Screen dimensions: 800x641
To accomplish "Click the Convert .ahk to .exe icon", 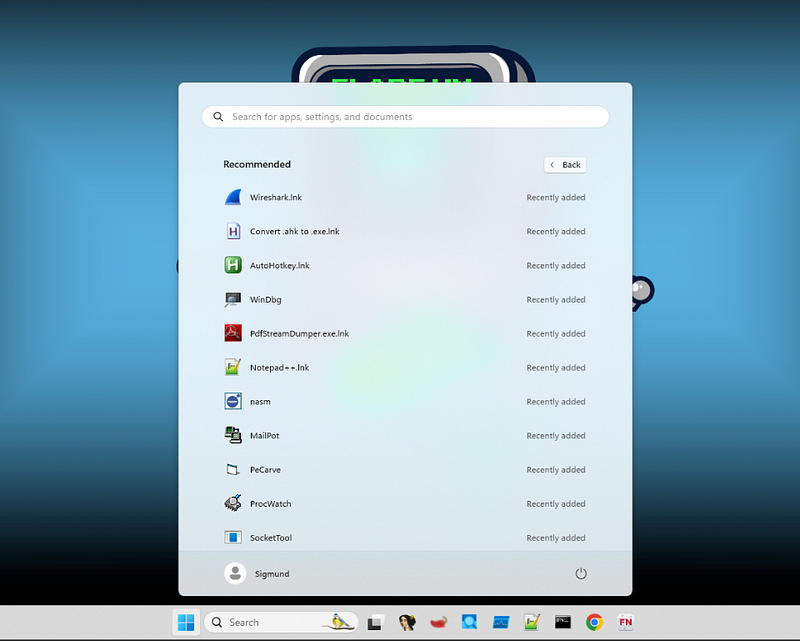I will 233,231.
